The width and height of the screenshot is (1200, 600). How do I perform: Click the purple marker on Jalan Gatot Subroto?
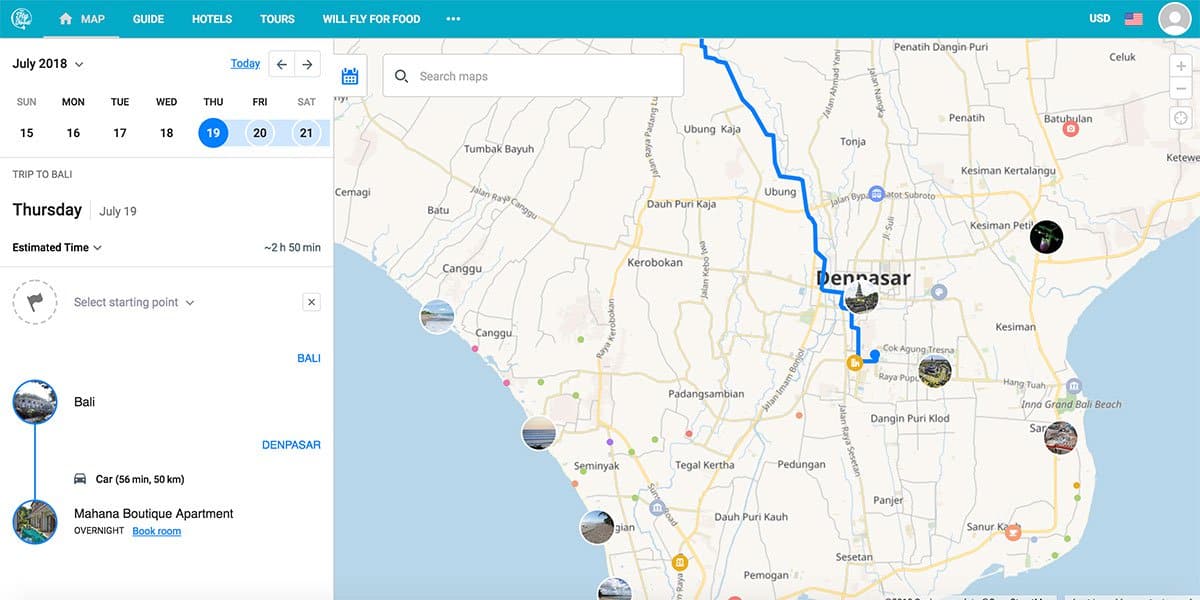click(876, 193)
